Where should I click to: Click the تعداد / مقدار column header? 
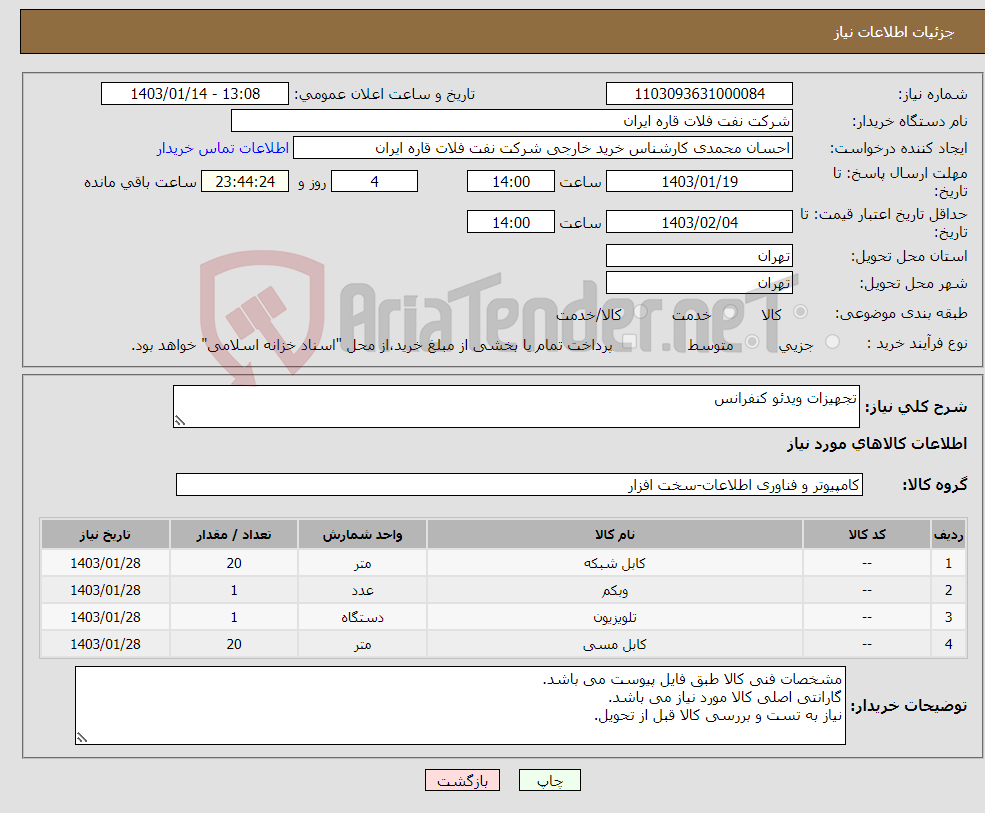[234, 535]
